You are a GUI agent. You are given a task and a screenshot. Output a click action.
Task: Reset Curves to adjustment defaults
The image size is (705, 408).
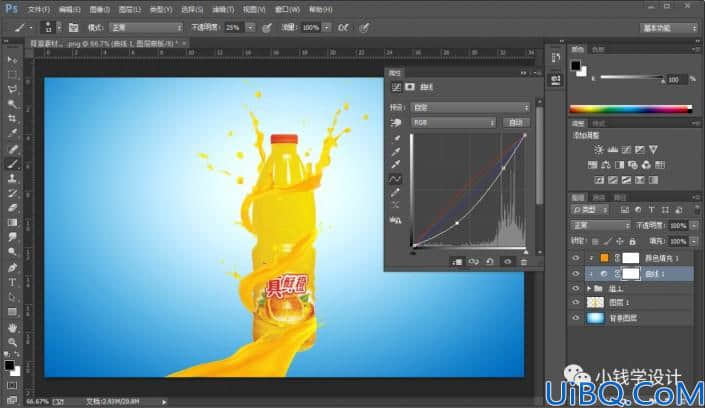tap(490, 262)
